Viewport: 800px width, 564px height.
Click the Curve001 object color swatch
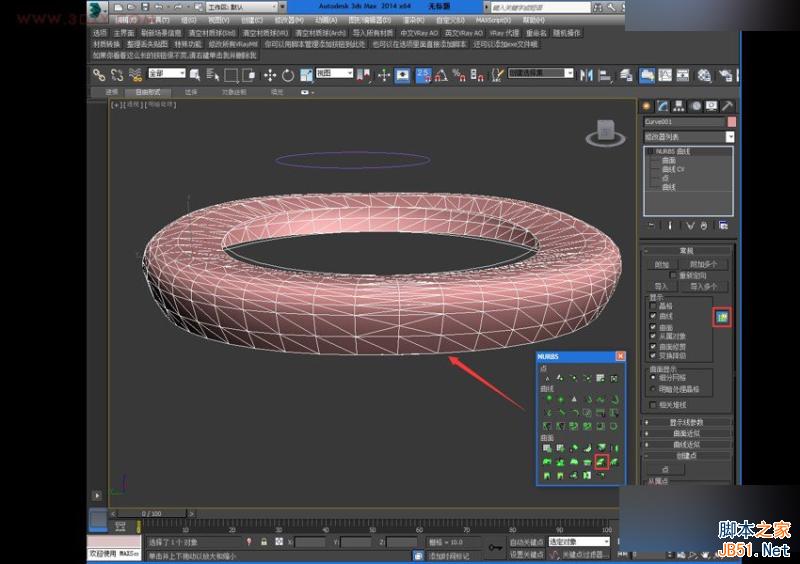point(731,122)
